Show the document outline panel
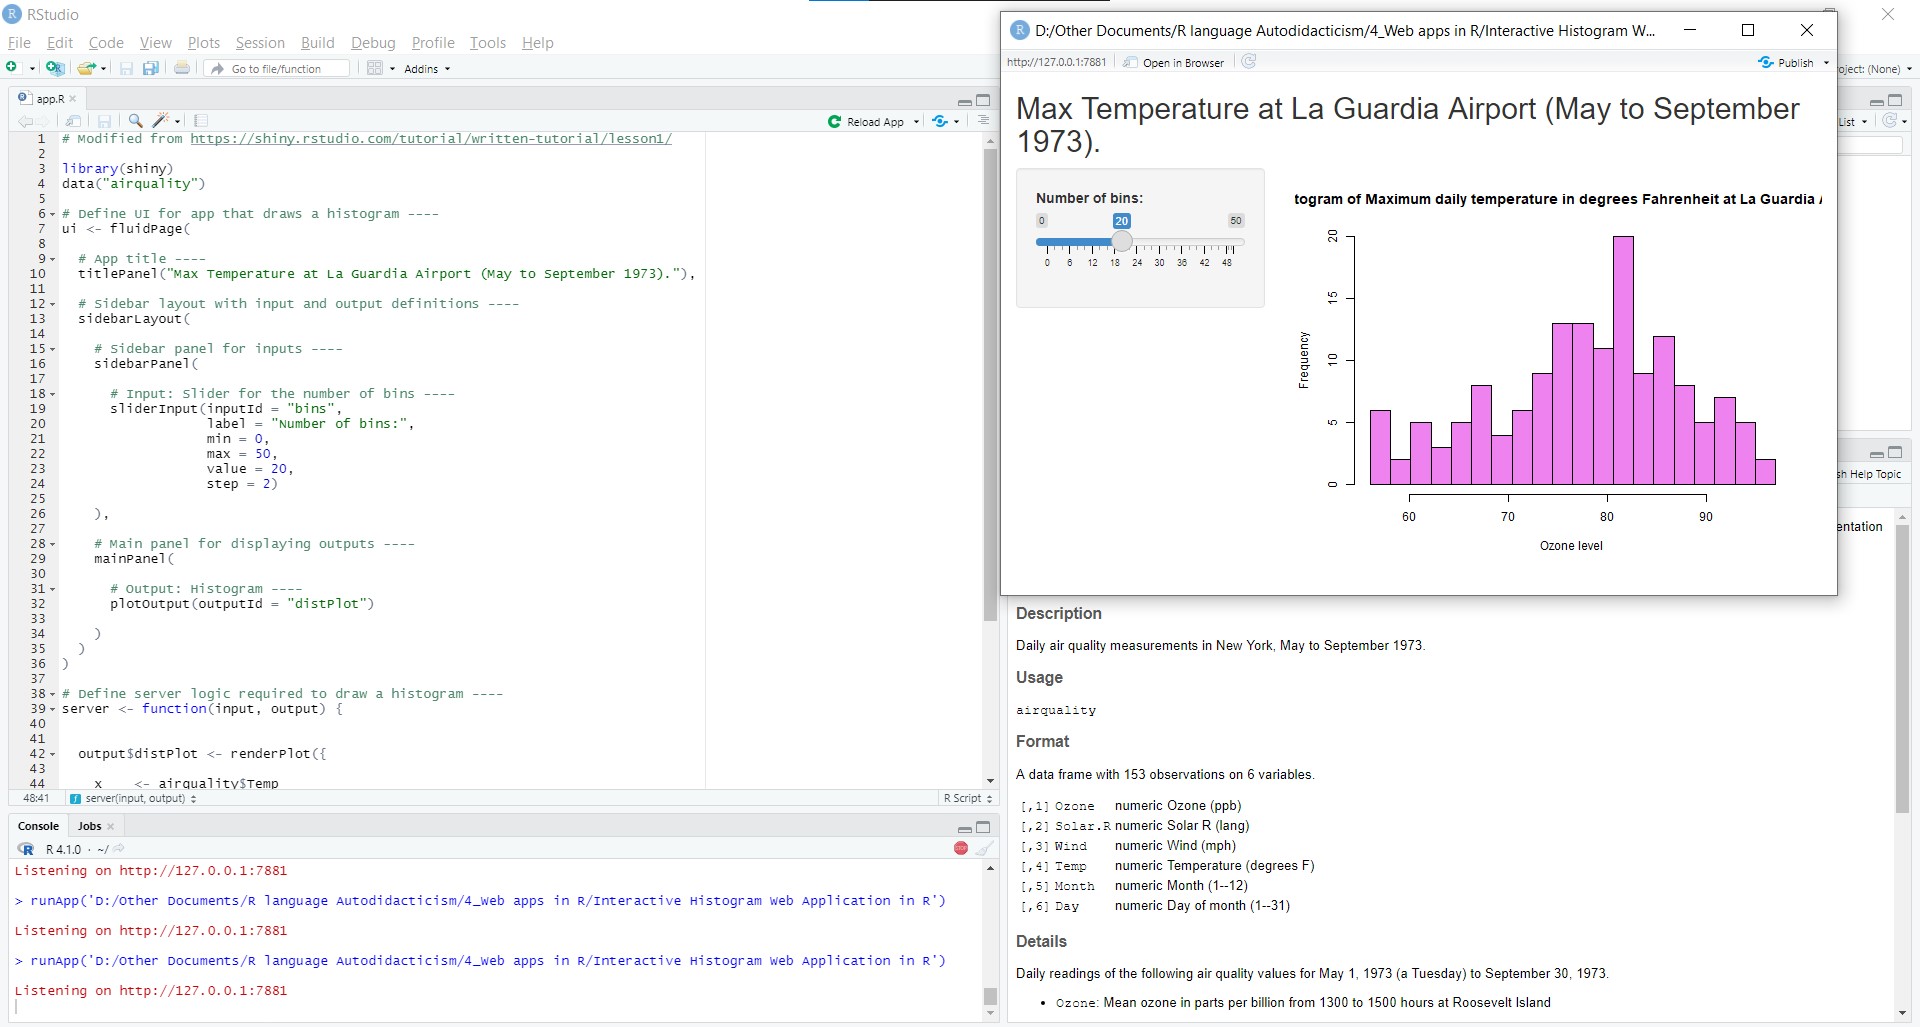 click(201, 120)
